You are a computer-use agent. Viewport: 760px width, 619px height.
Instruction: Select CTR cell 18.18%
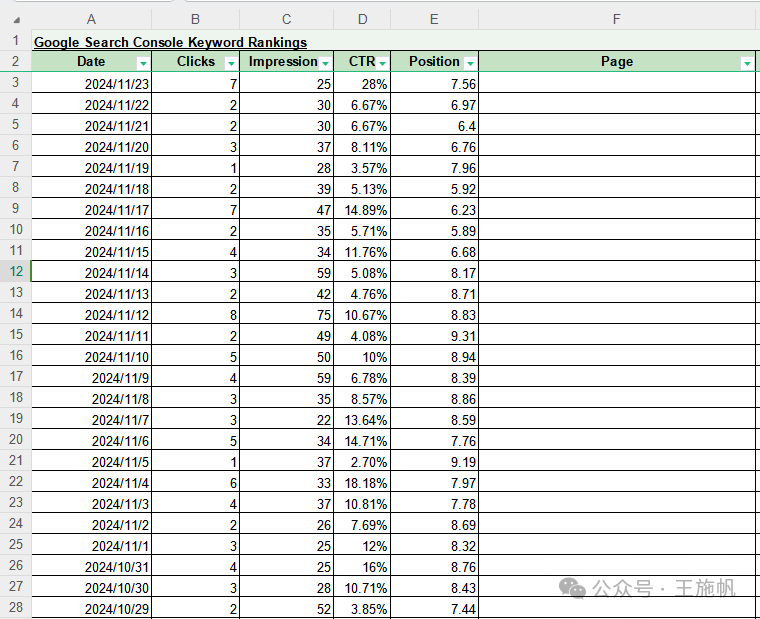[362, 483]
